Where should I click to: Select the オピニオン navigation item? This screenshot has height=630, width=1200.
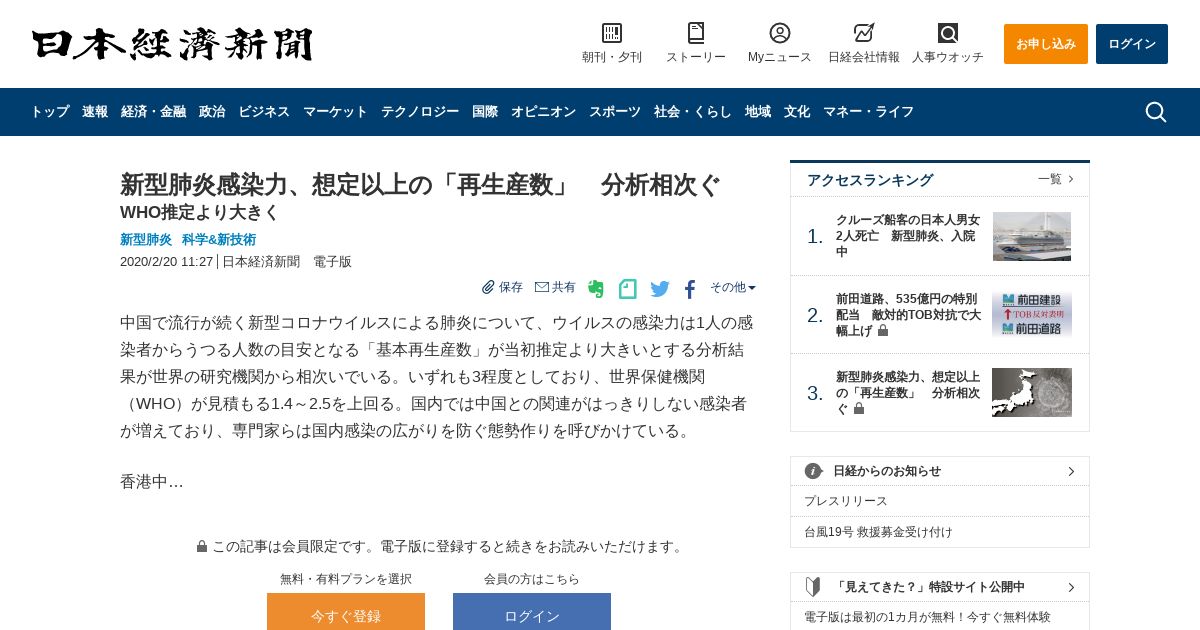pos(543,112)
